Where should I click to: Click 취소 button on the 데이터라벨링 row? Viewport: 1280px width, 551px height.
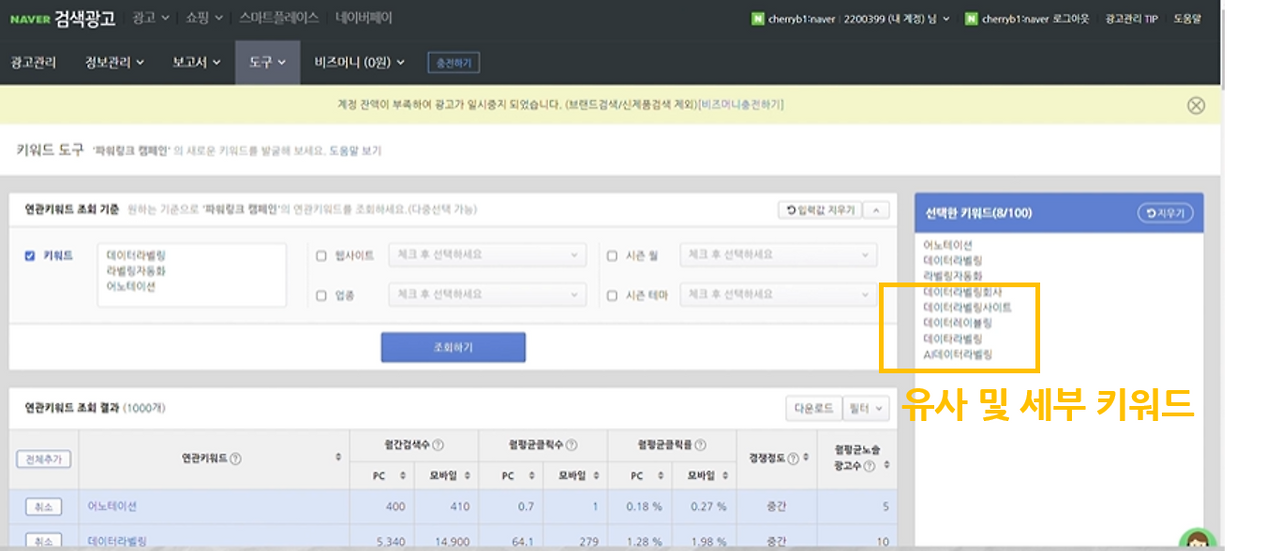click(x=43, y=541)
